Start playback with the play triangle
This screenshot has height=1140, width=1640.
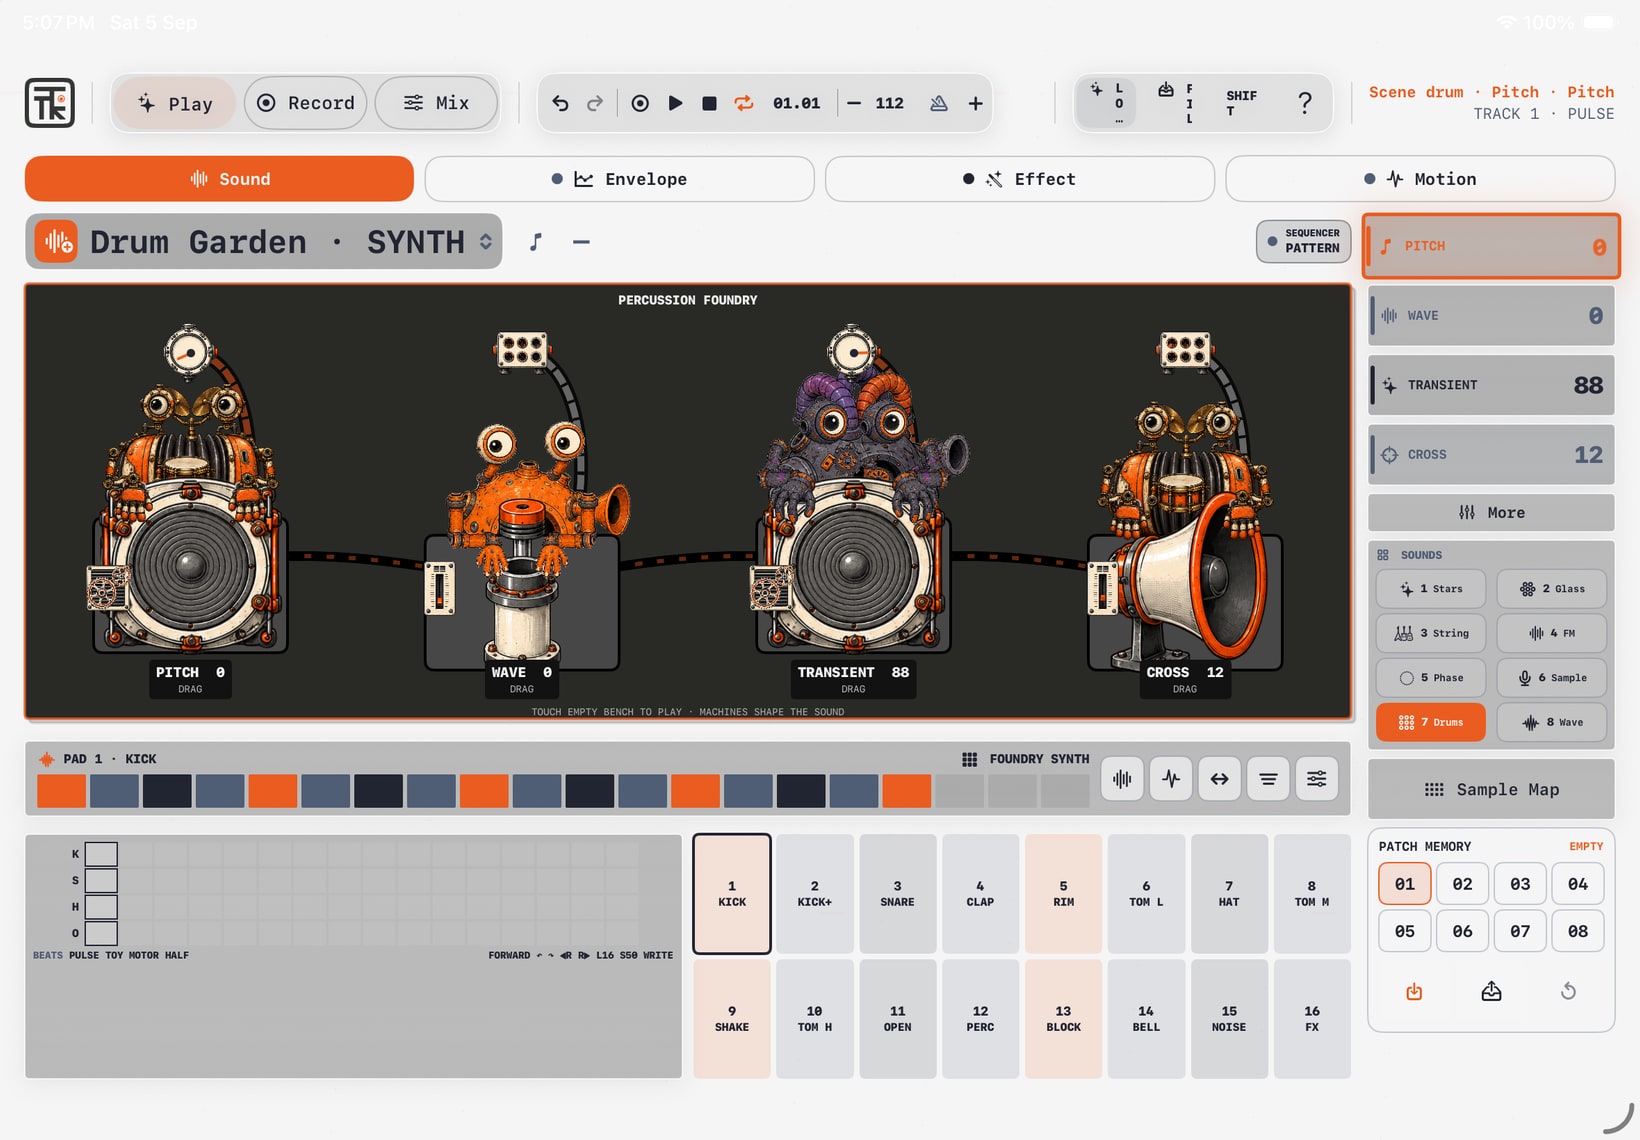675,103
